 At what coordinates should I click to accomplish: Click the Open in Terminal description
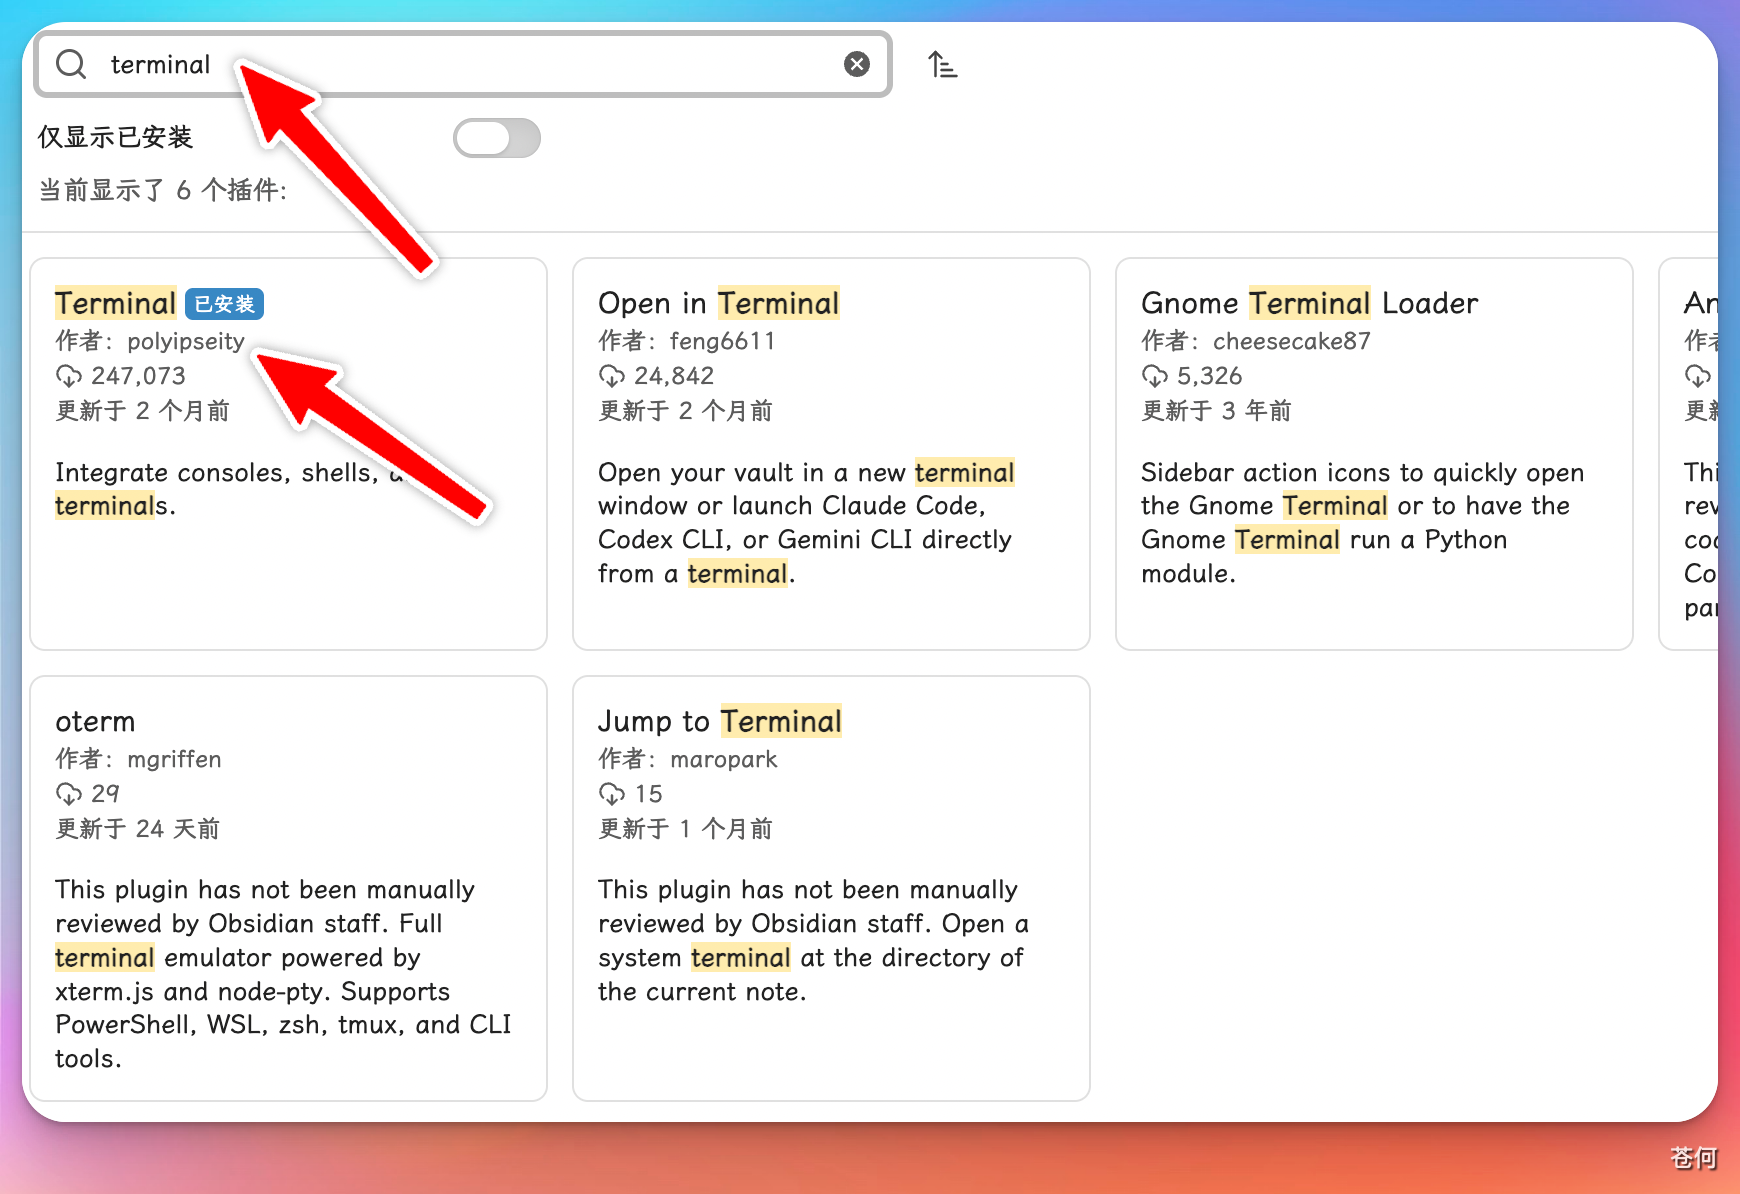pyautogui.click(x=807, y=523)
